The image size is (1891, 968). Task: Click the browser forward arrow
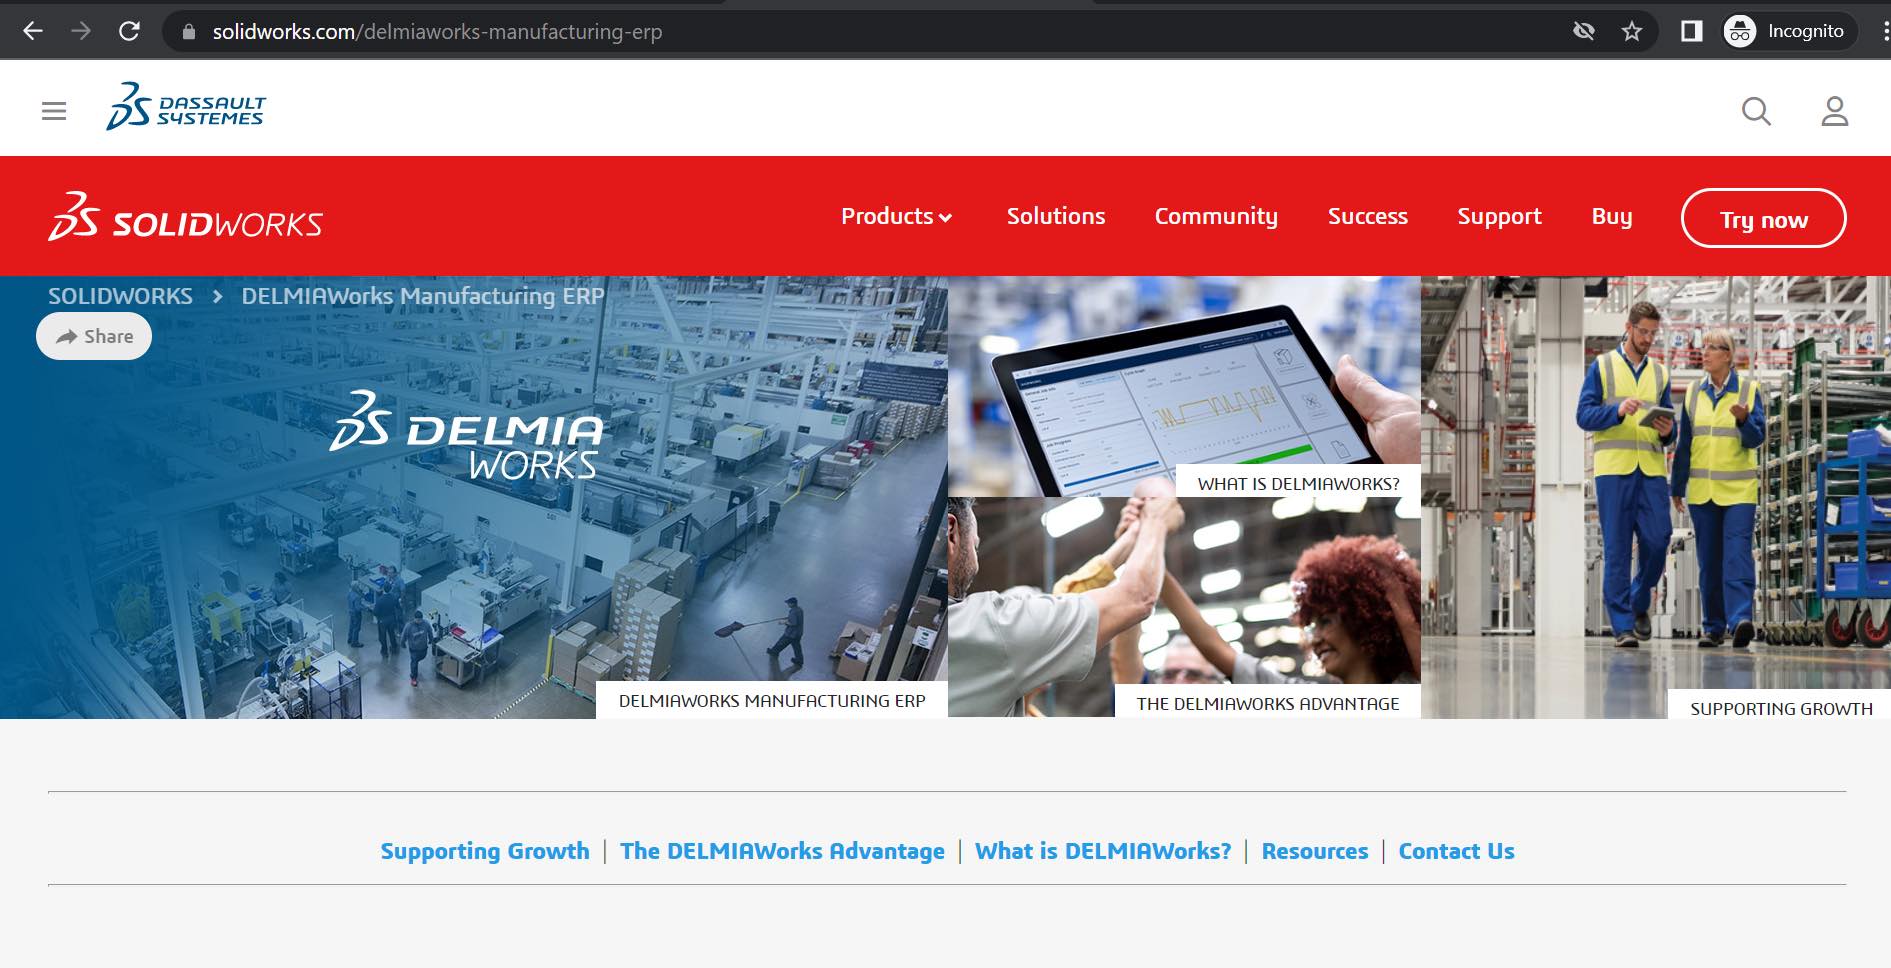point(81,31)
